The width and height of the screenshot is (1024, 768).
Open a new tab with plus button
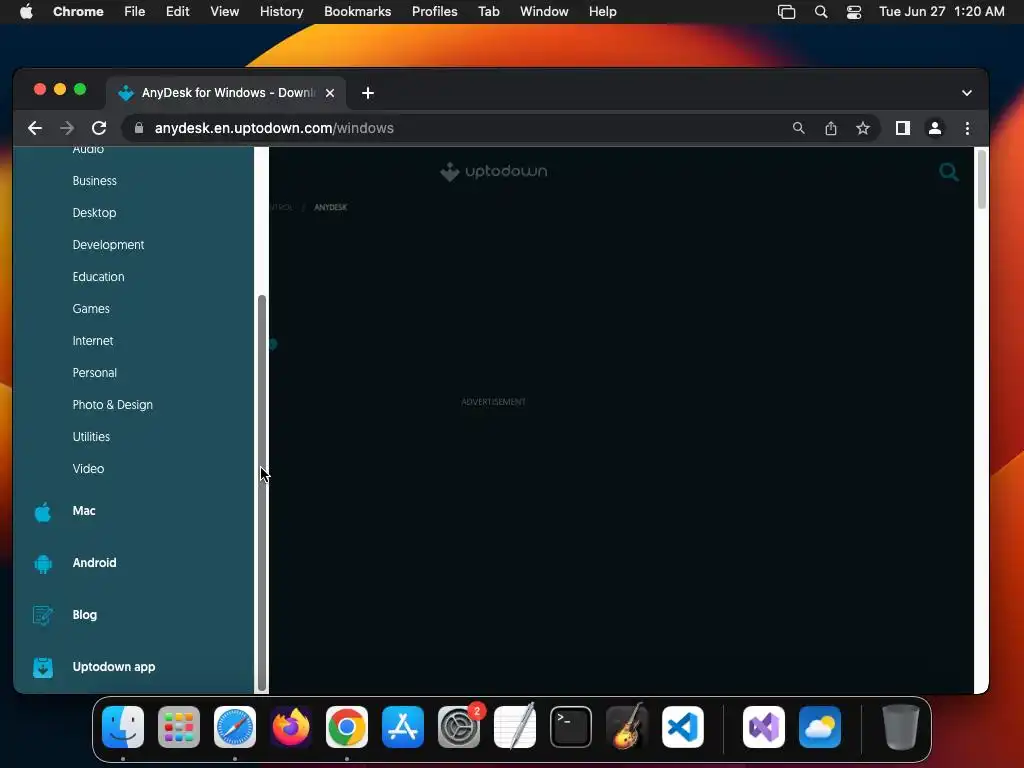368,93
